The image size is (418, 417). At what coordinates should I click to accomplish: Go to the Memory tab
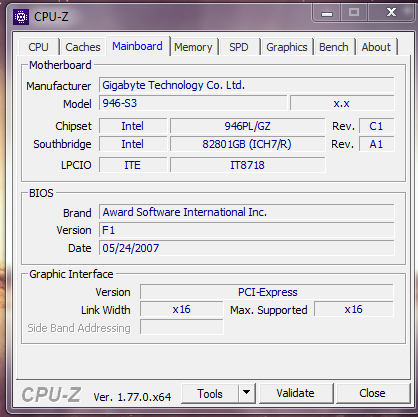(193, 47)
